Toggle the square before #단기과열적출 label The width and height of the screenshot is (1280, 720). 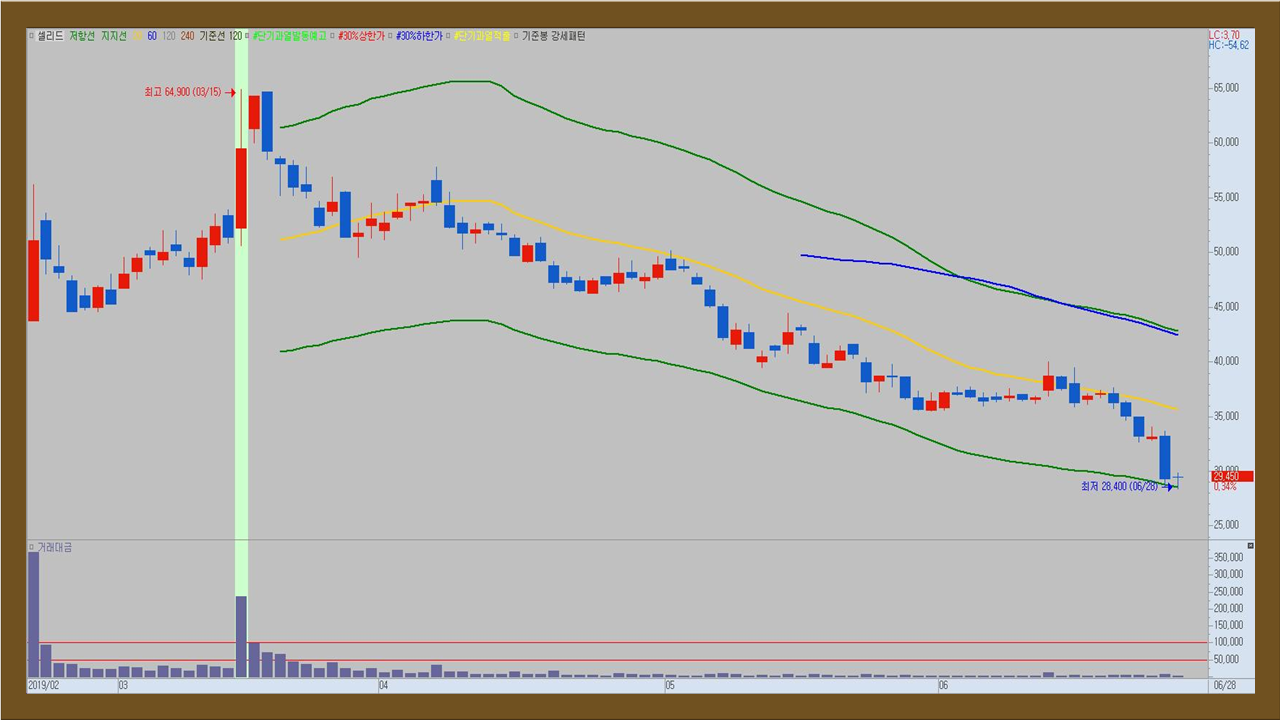[x=448, y=36]
